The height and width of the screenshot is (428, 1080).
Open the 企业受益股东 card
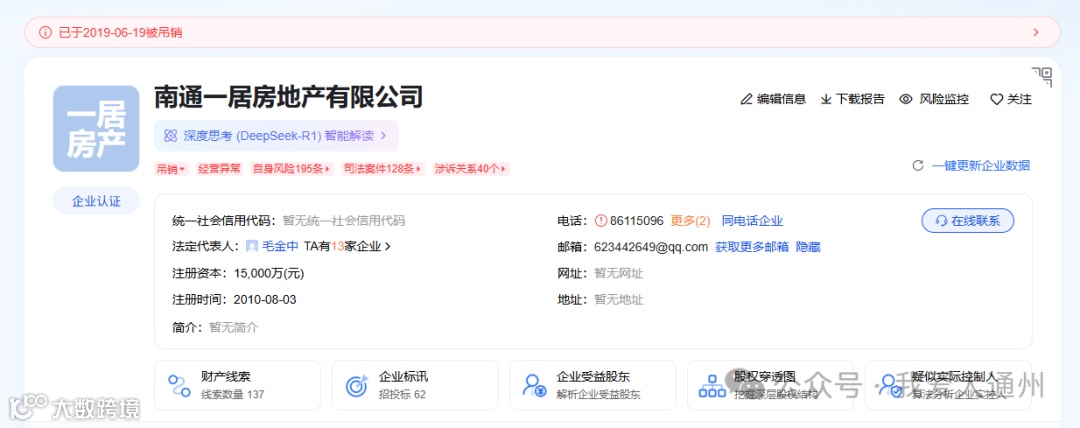pos(593,385)
